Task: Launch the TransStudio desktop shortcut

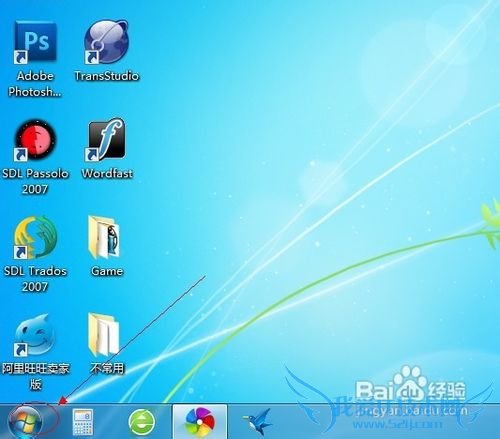Action: point(106,42)
